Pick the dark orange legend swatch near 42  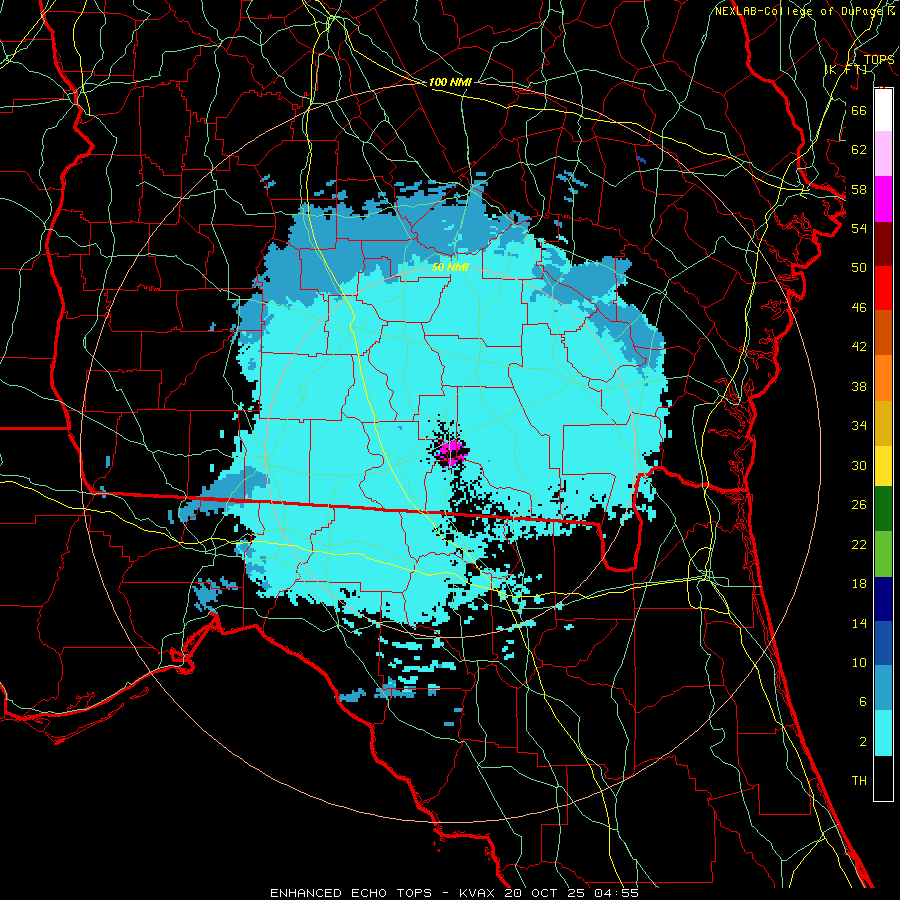coord(883,332)
